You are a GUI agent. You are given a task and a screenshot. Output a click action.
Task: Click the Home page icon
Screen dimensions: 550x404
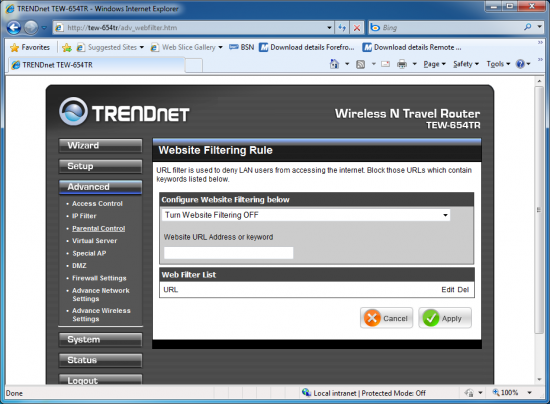[x=334, y=64]
